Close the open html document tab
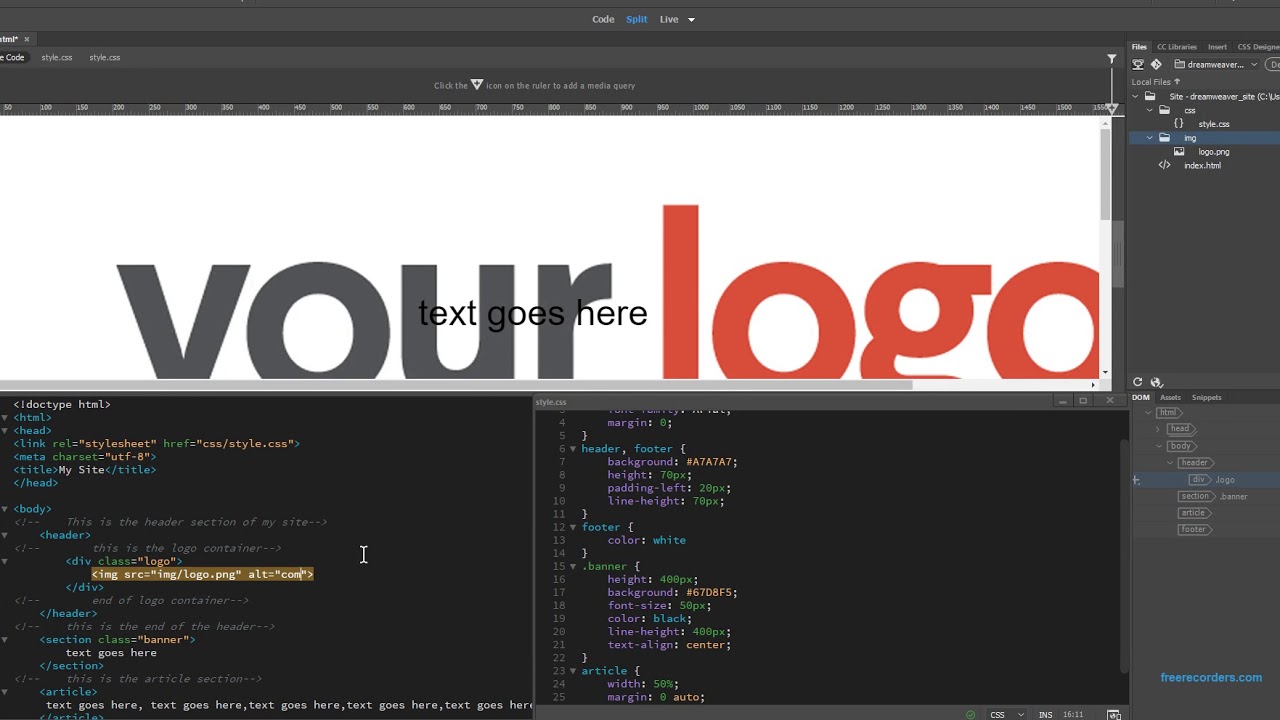This screenshot has width=1280, height=720. click(27, 39)
